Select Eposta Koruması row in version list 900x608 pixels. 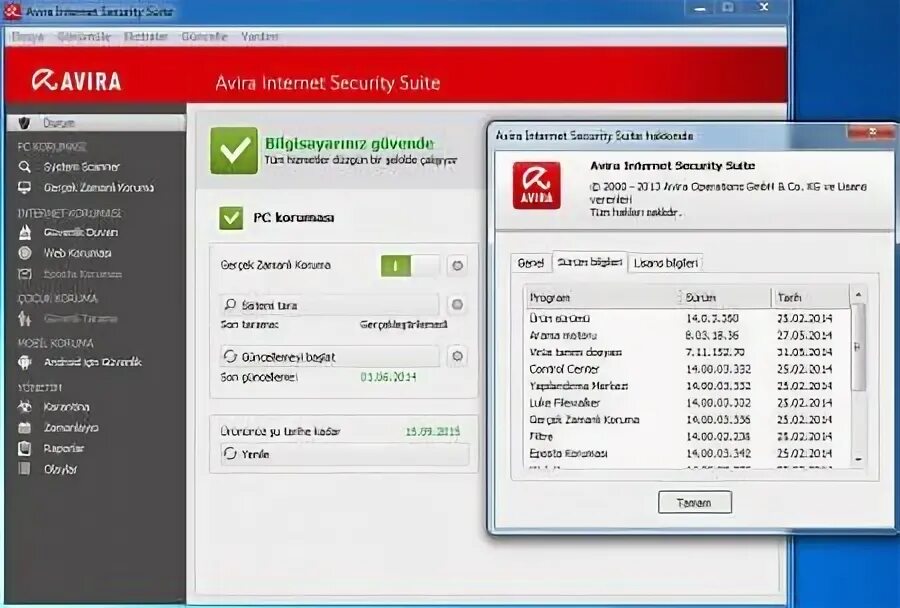point(688,454)
